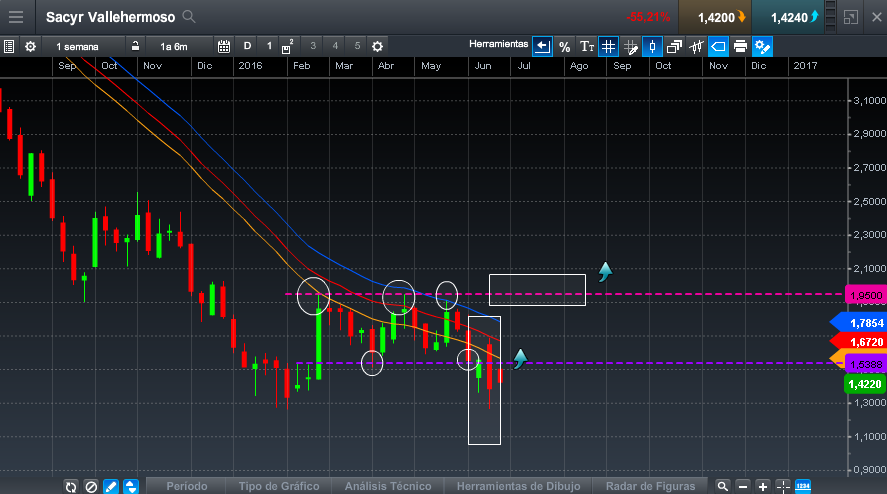Click the market depth ladder icon

[x=830, y=17]
